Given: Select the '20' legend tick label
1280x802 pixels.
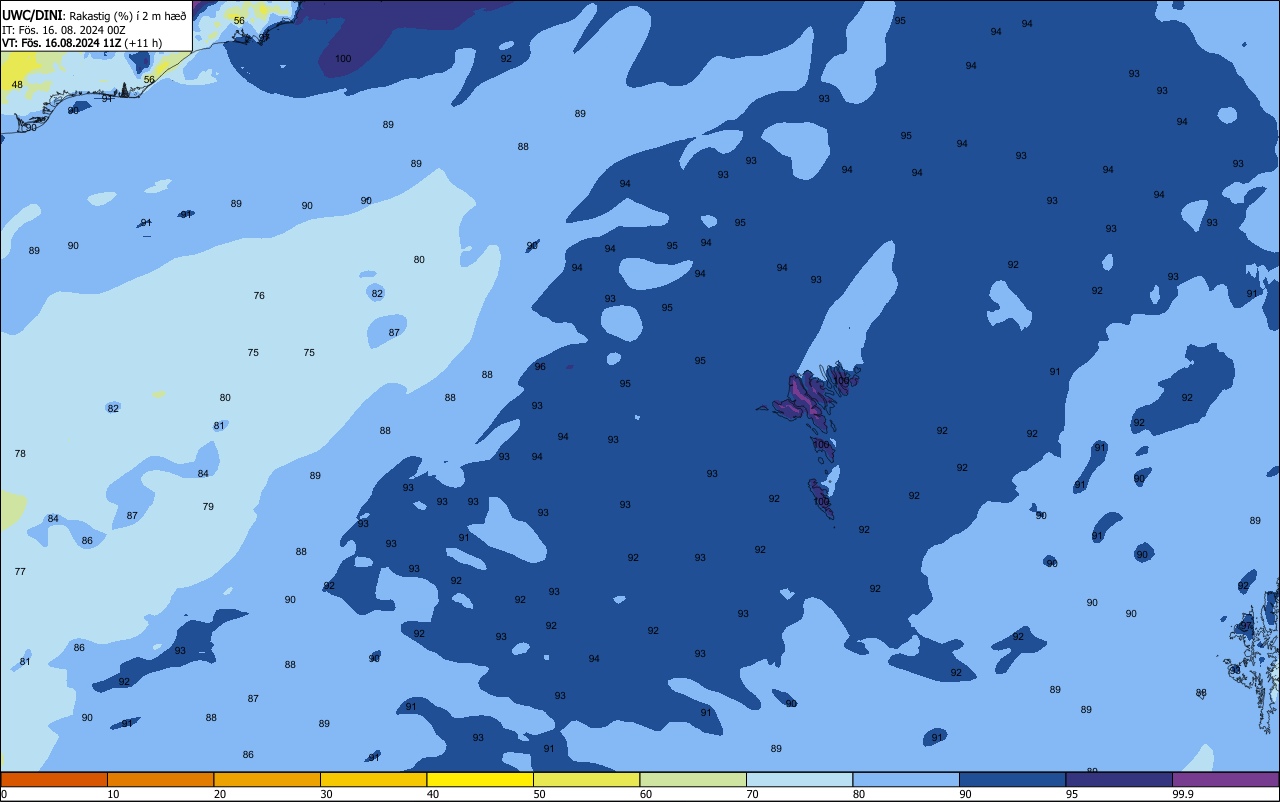Looking at the screenshot, I should click(220, 794).
